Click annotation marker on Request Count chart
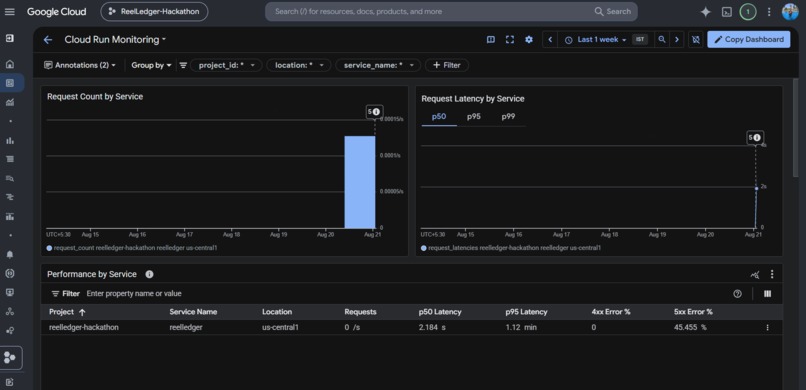 pyautogui.click(x=375, y=112)
